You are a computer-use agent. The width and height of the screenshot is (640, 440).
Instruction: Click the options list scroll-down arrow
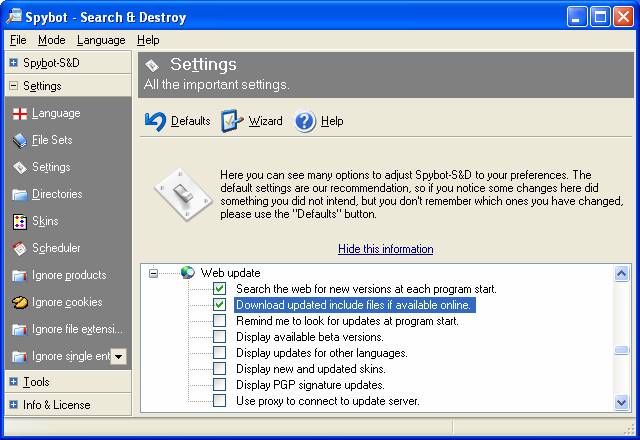tap(622, 403)
